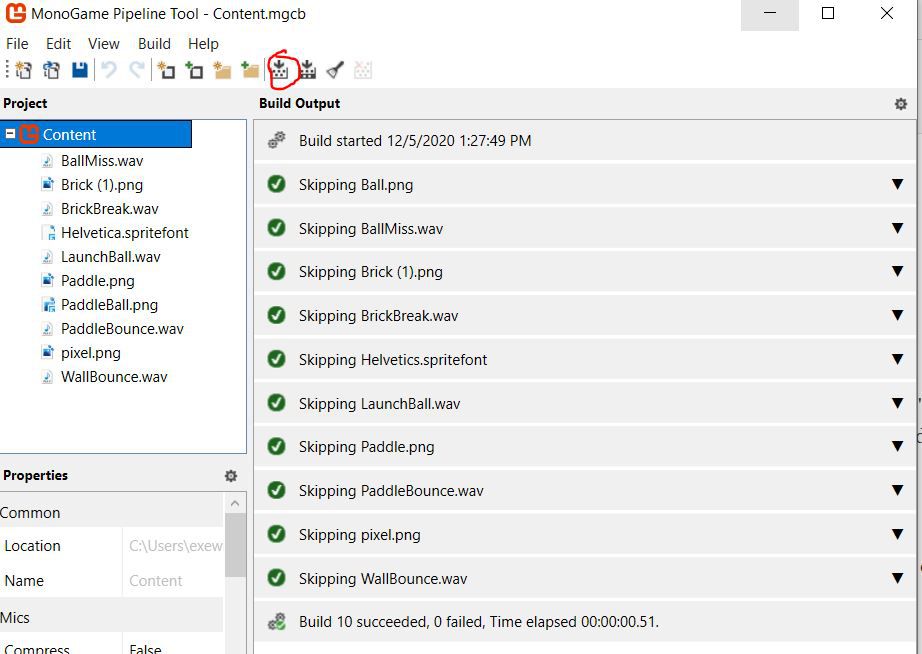Expand Skipping Paddle.png output details
The height and width of the screenshot is (654, 922).
[897, 446]
